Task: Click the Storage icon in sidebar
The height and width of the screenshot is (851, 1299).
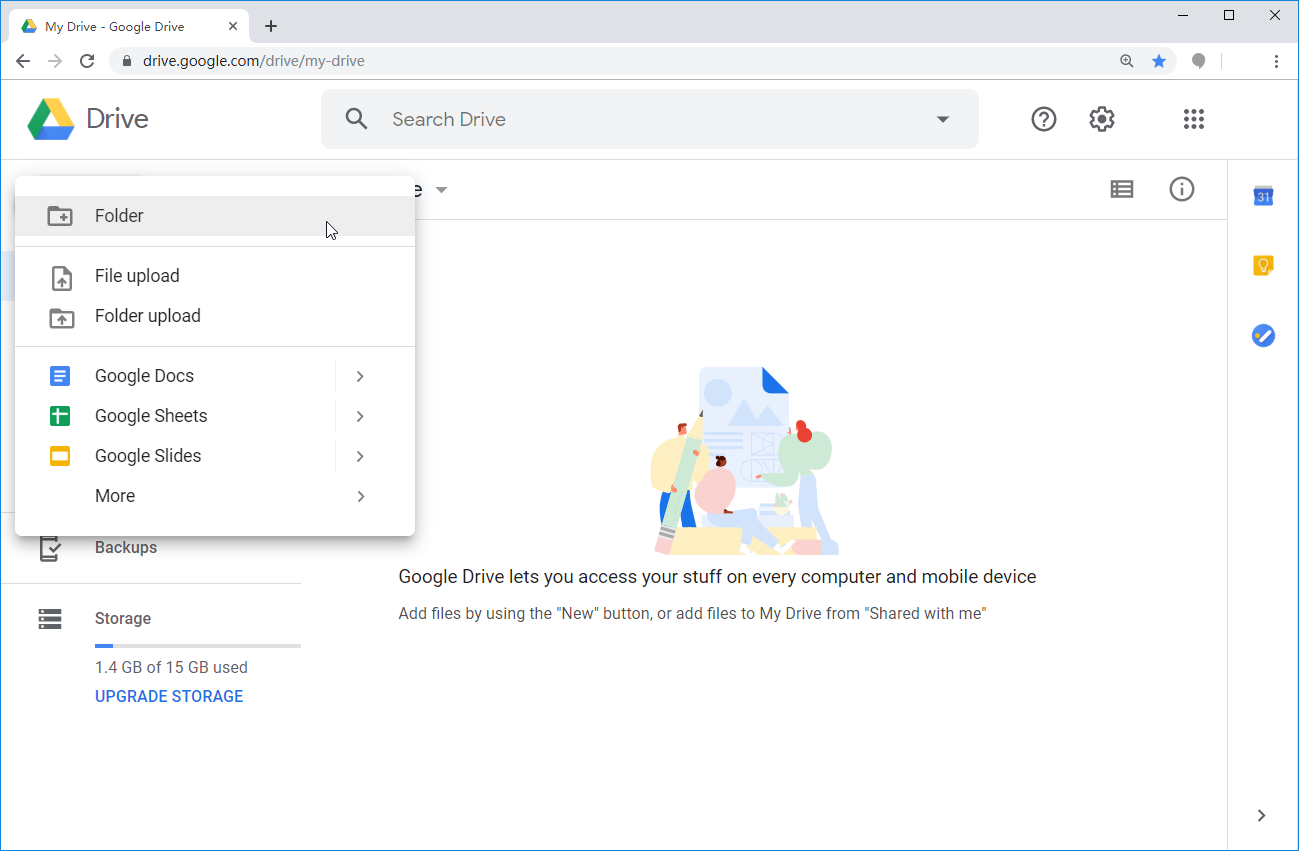Action: point(50,619)
